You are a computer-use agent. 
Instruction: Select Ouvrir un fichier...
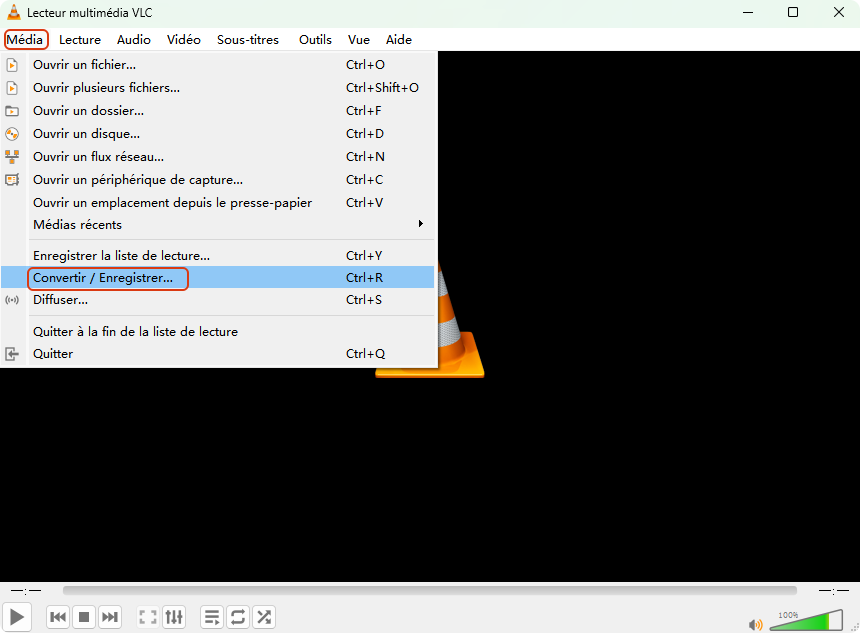pos(217,65)
